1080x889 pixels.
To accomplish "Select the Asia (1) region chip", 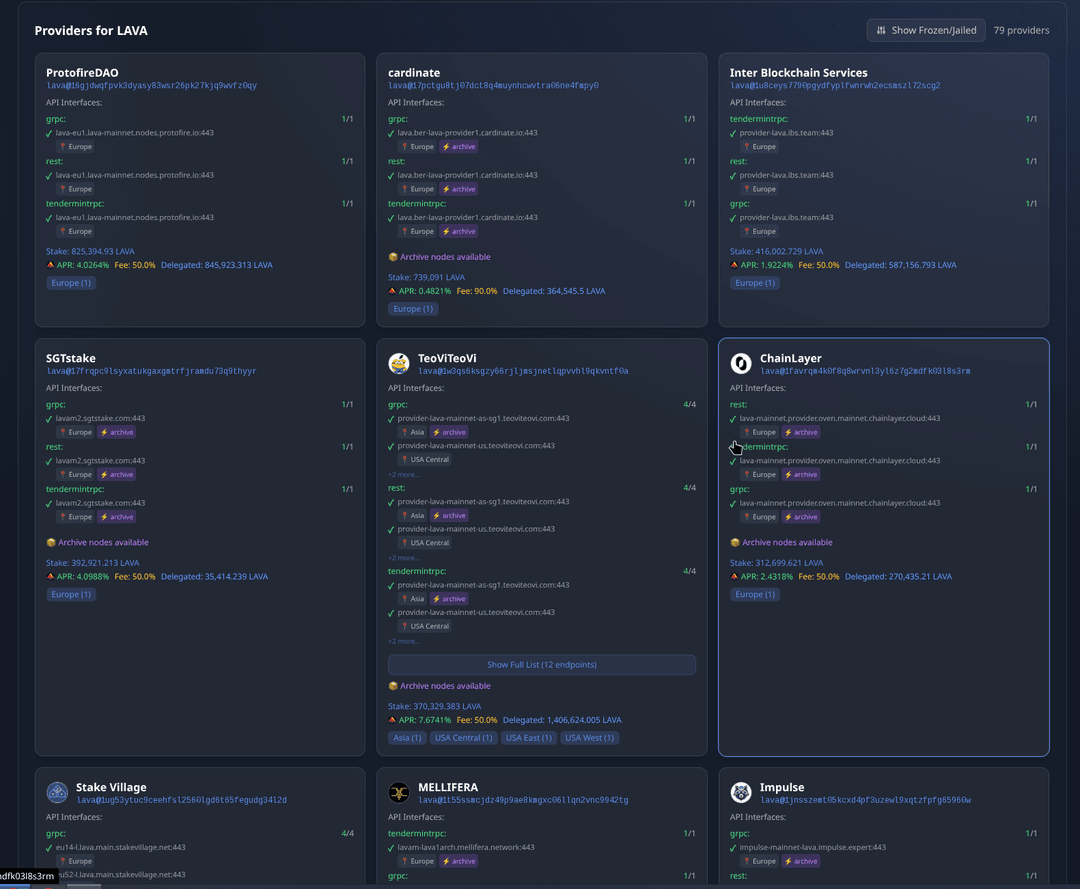I will 407,738.
